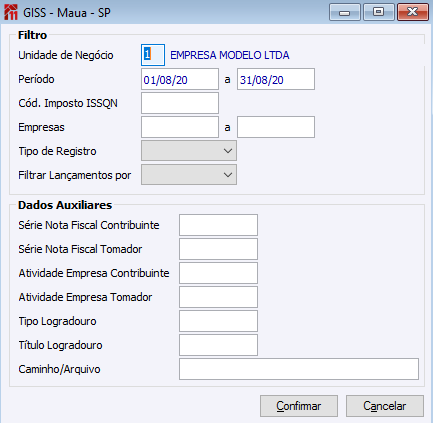Maximize the GISS window

tap(379, 12)
